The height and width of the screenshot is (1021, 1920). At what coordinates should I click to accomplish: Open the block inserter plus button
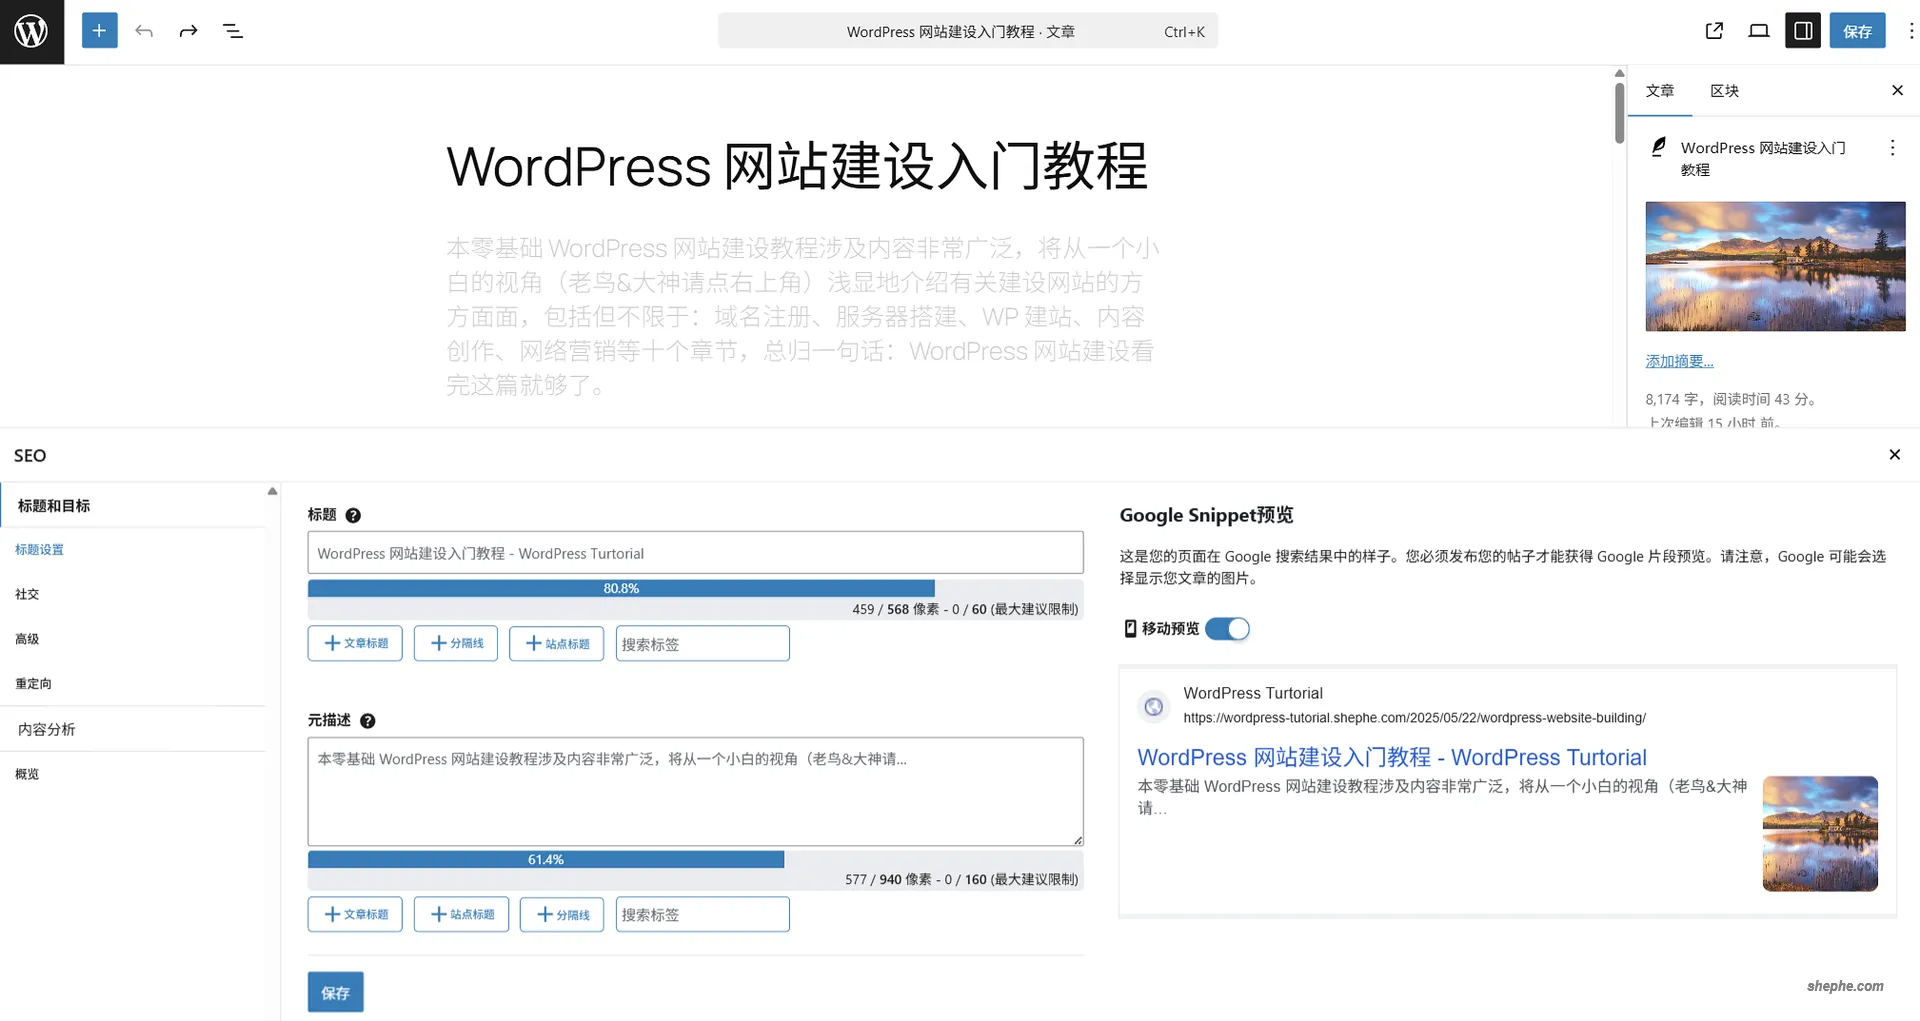[x=99, y=31]
